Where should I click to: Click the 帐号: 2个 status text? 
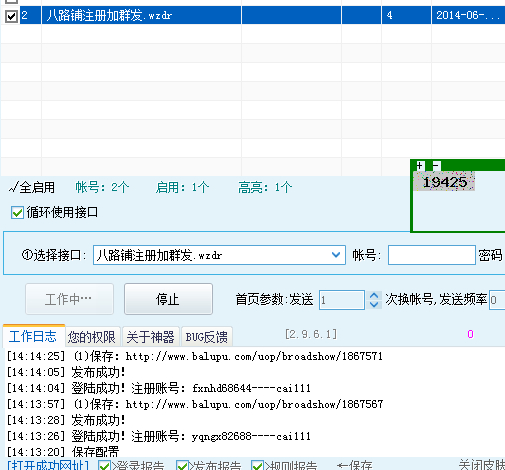coord(102,187)
